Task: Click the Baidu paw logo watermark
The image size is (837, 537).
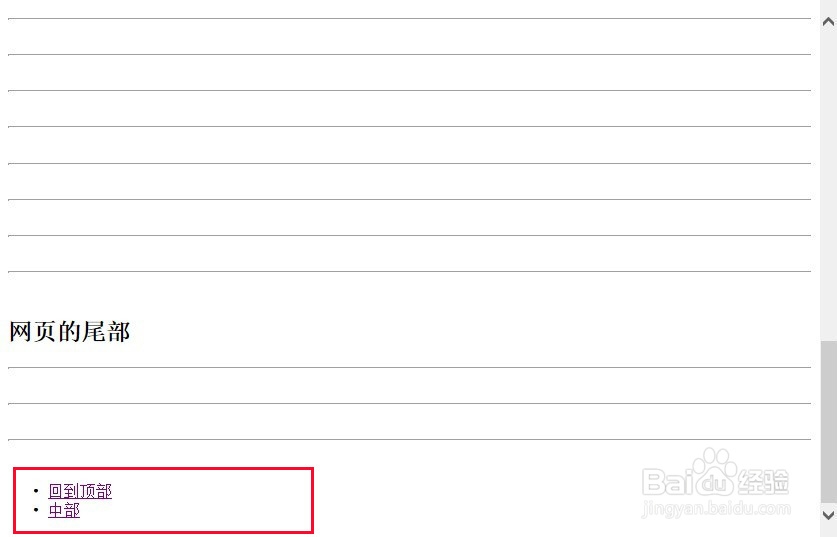Action: pyautogui.click(x=713, y=471)
